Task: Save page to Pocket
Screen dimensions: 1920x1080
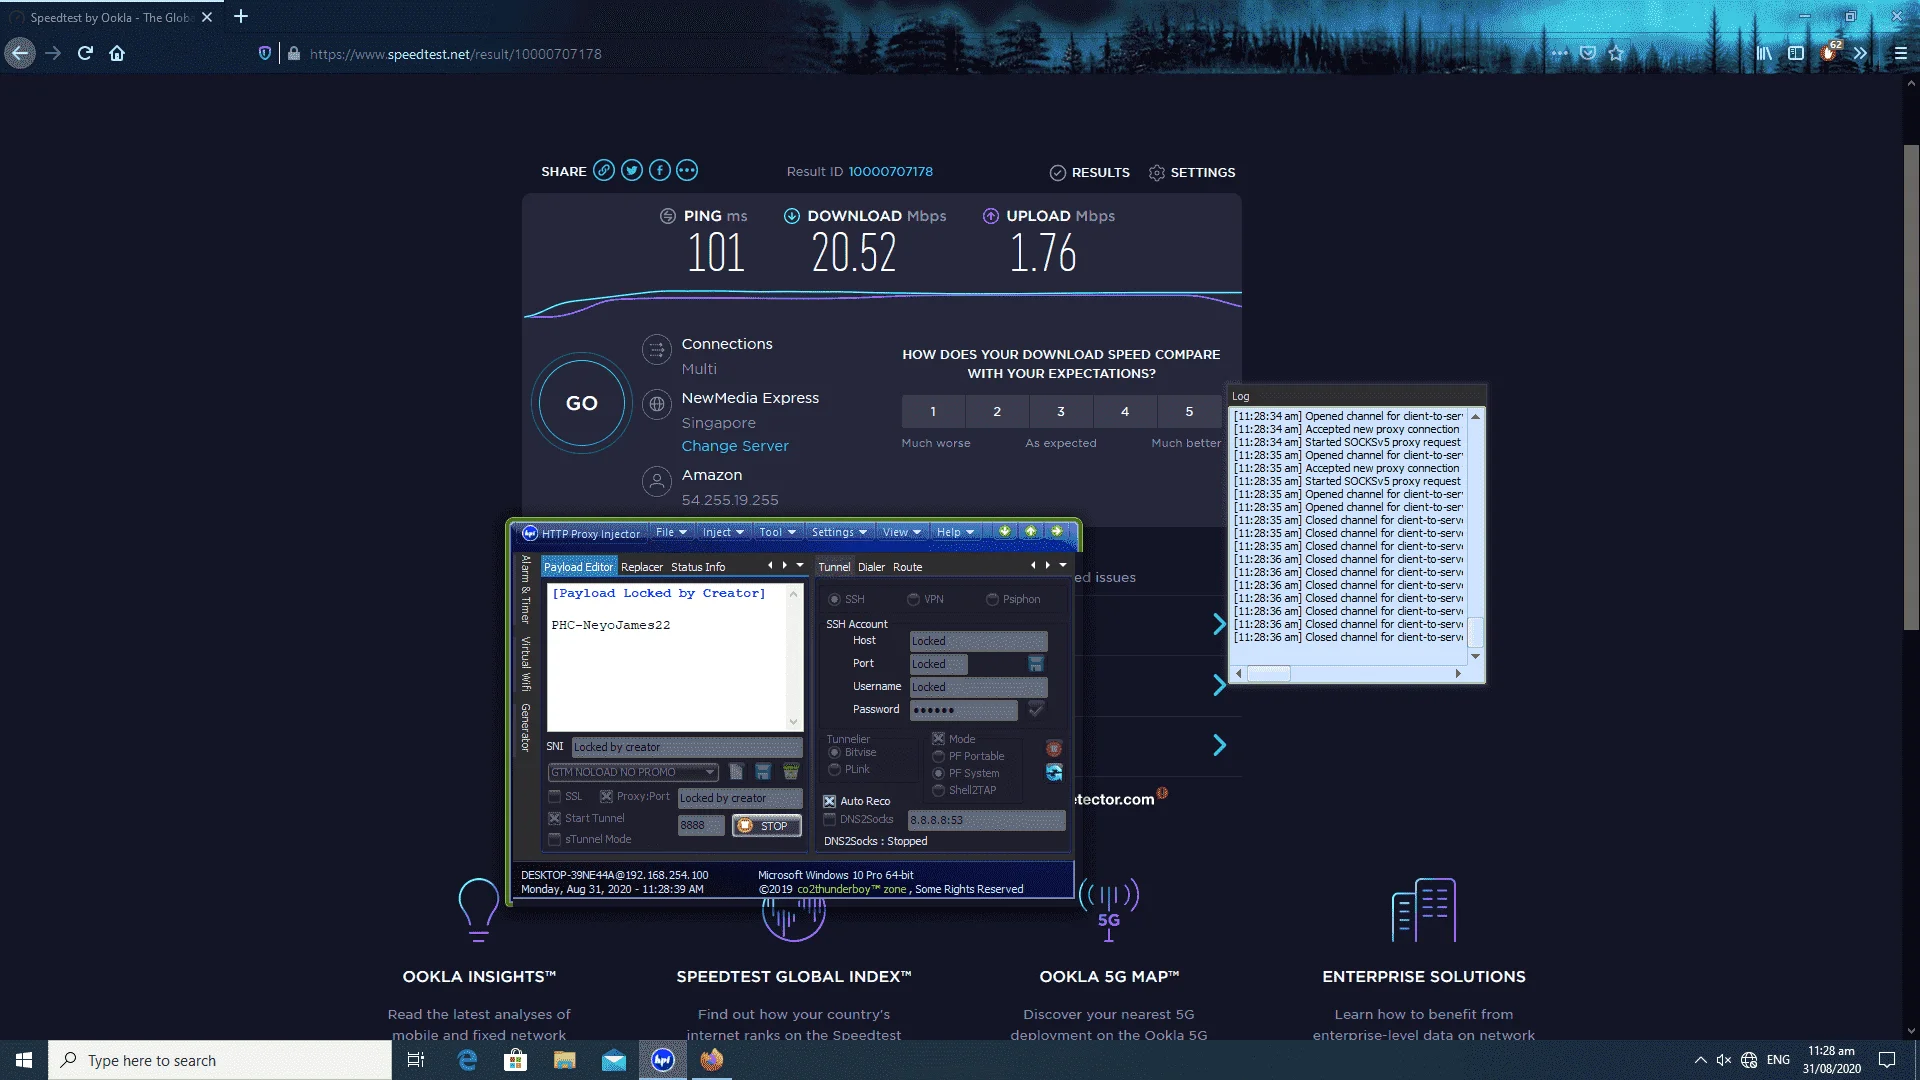Action: tap(1588, 54)
